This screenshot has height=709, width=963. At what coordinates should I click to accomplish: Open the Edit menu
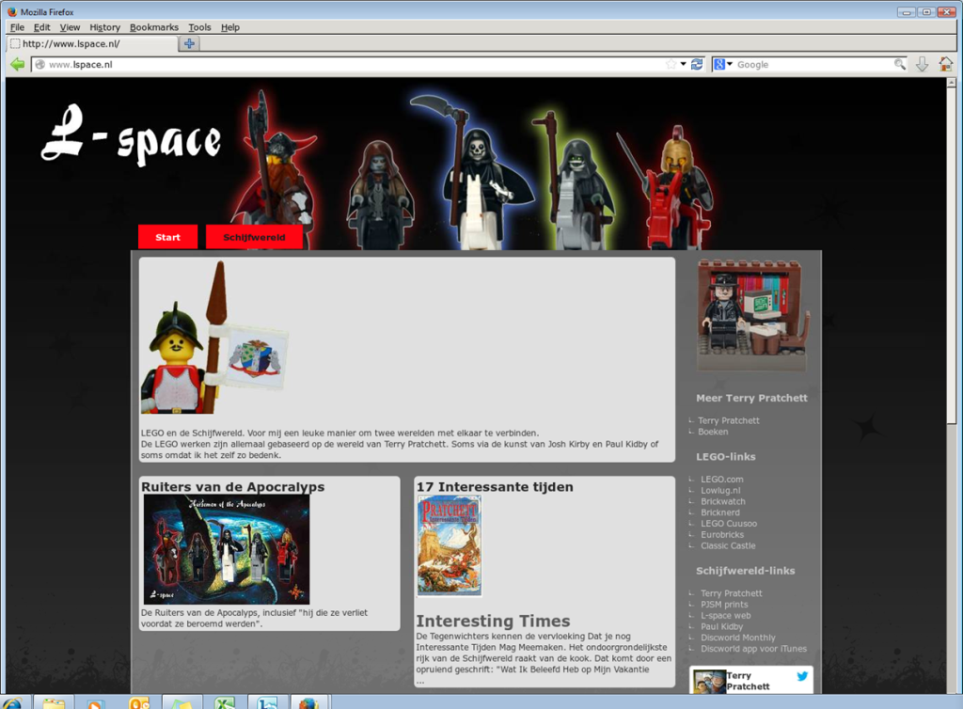pos(42,27)
